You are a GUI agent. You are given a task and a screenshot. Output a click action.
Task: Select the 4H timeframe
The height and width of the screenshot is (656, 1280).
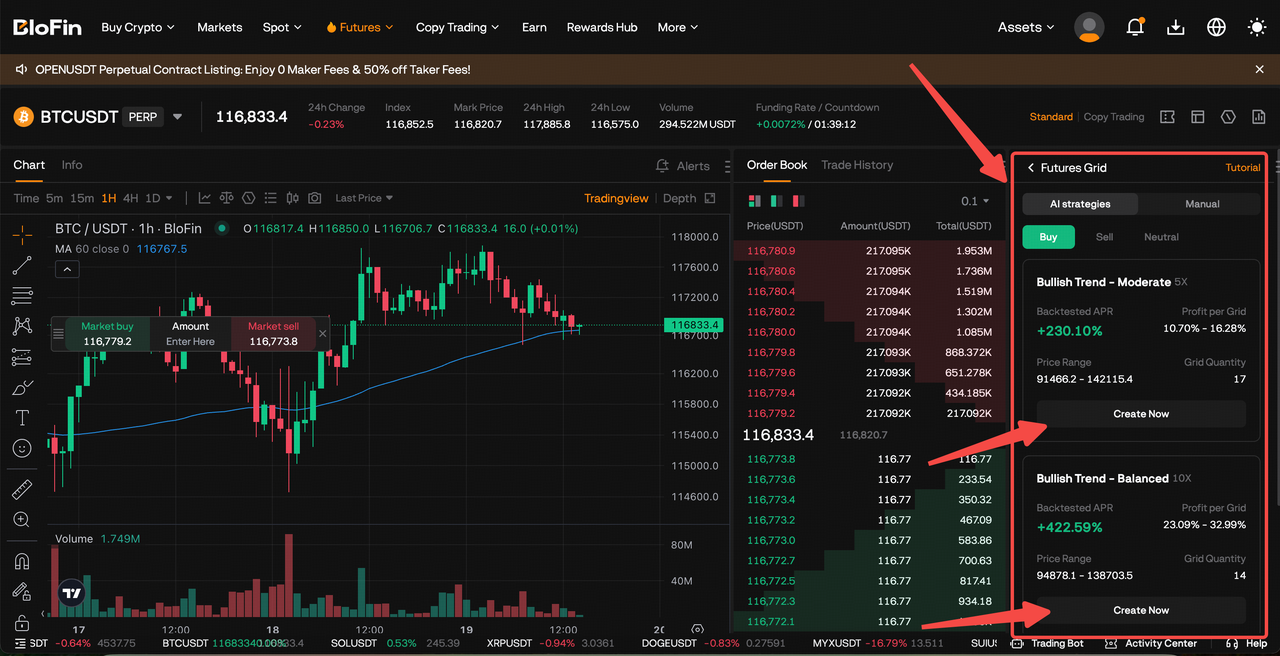point(130,198)
